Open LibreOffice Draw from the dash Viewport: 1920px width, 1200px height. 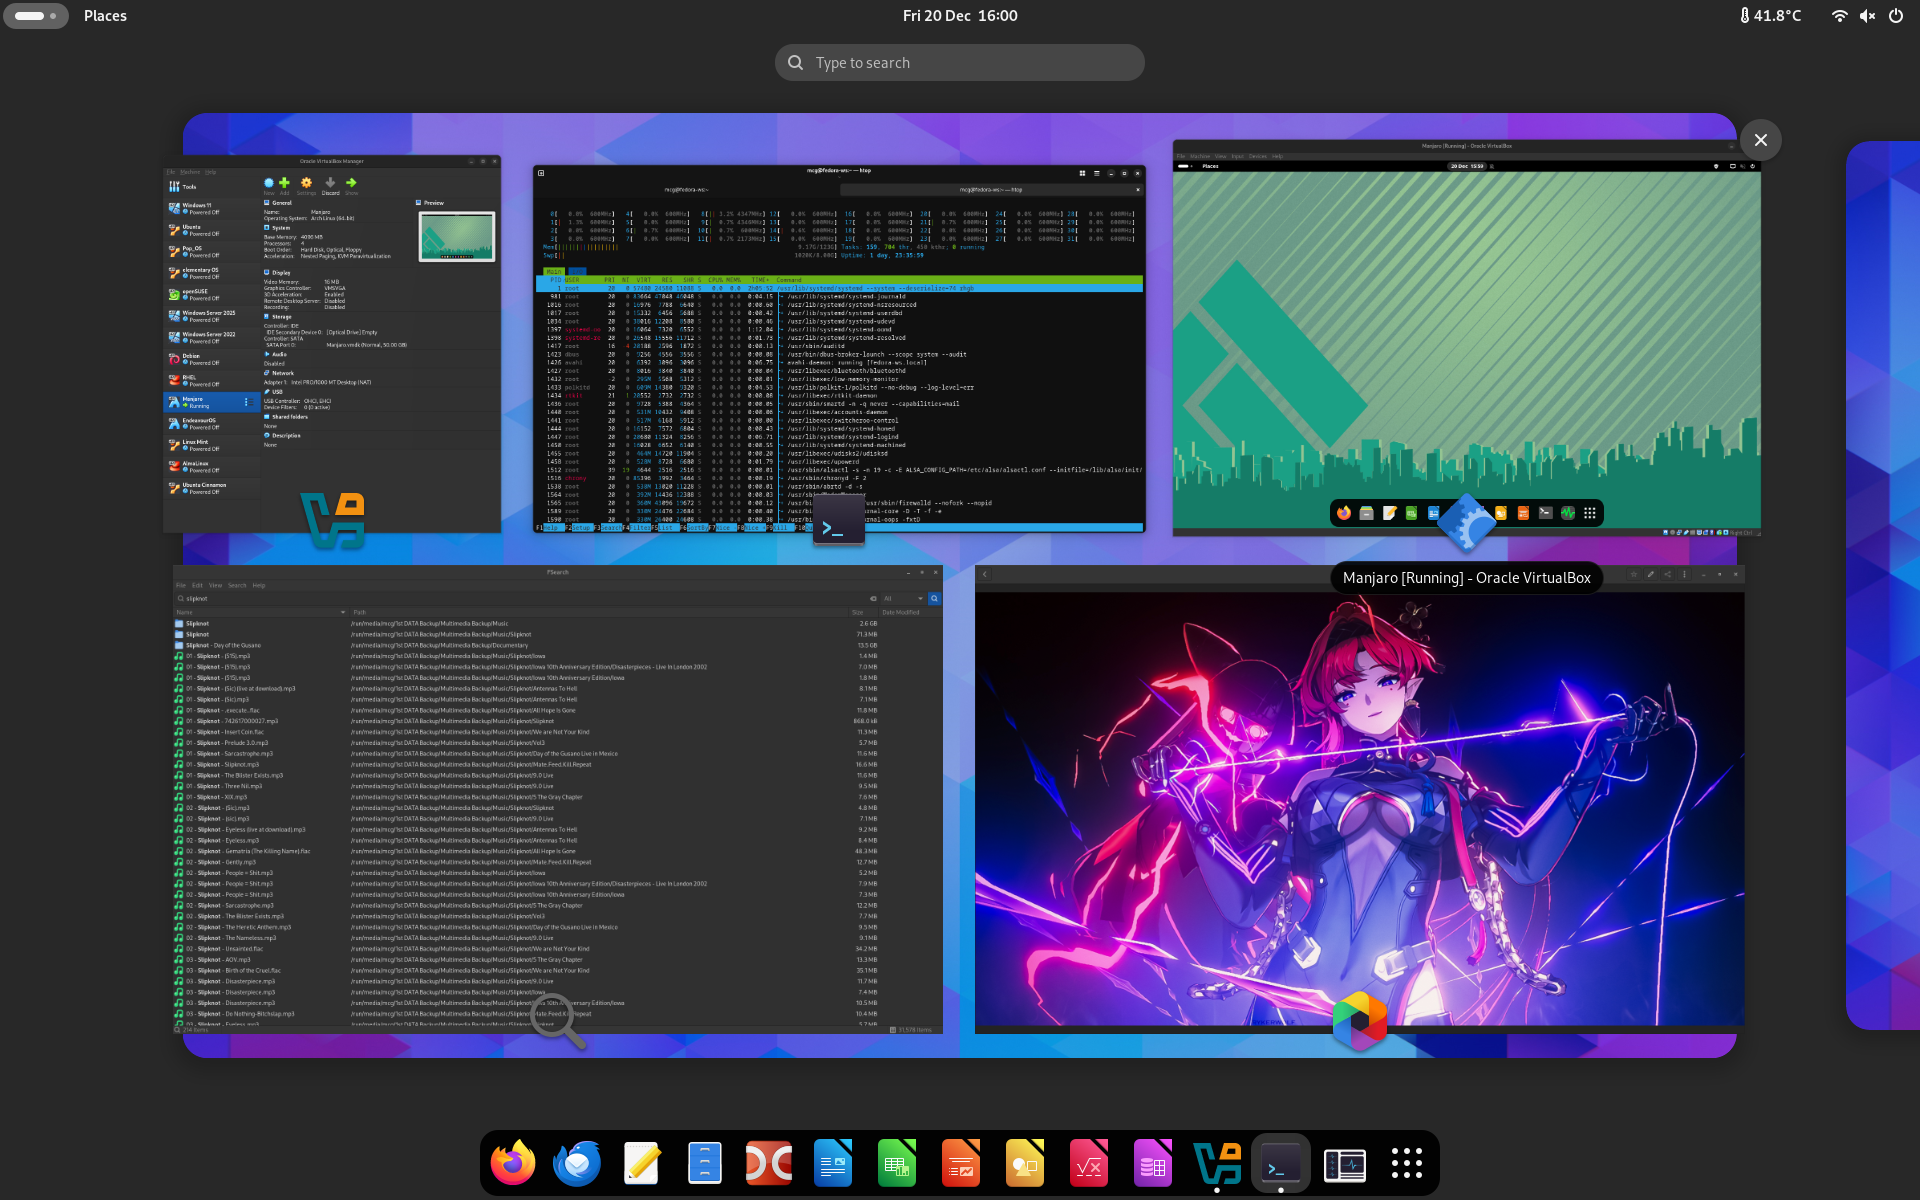1025,1163
